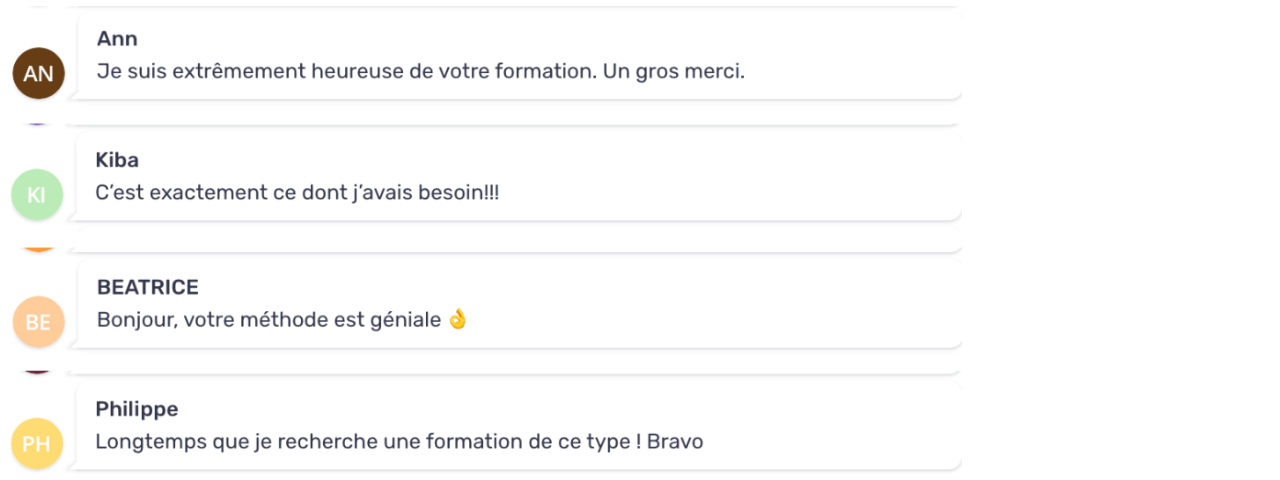The width and height of the screenshot is (1280, 480).
Task: Click the name Ann
Action: [x=117, y=39]
